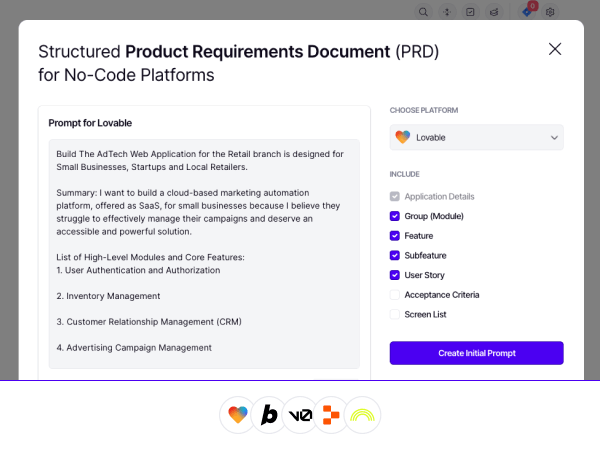Click the v0 logo icon
This screenshot has height=450, width=600.
300,415
